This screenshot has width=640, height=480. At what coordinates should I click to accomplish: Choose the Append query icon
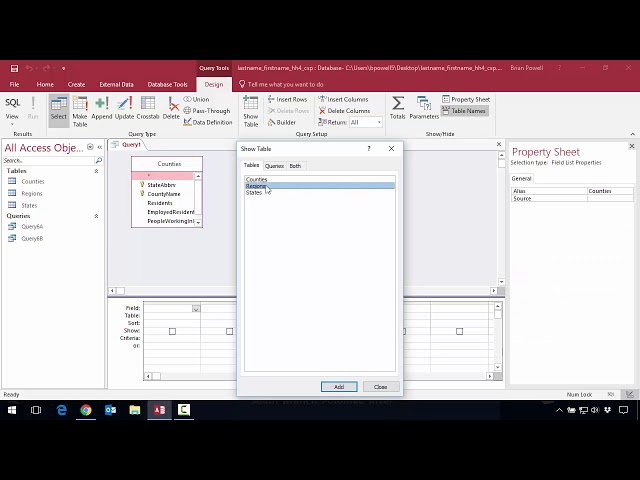(102, 108)
